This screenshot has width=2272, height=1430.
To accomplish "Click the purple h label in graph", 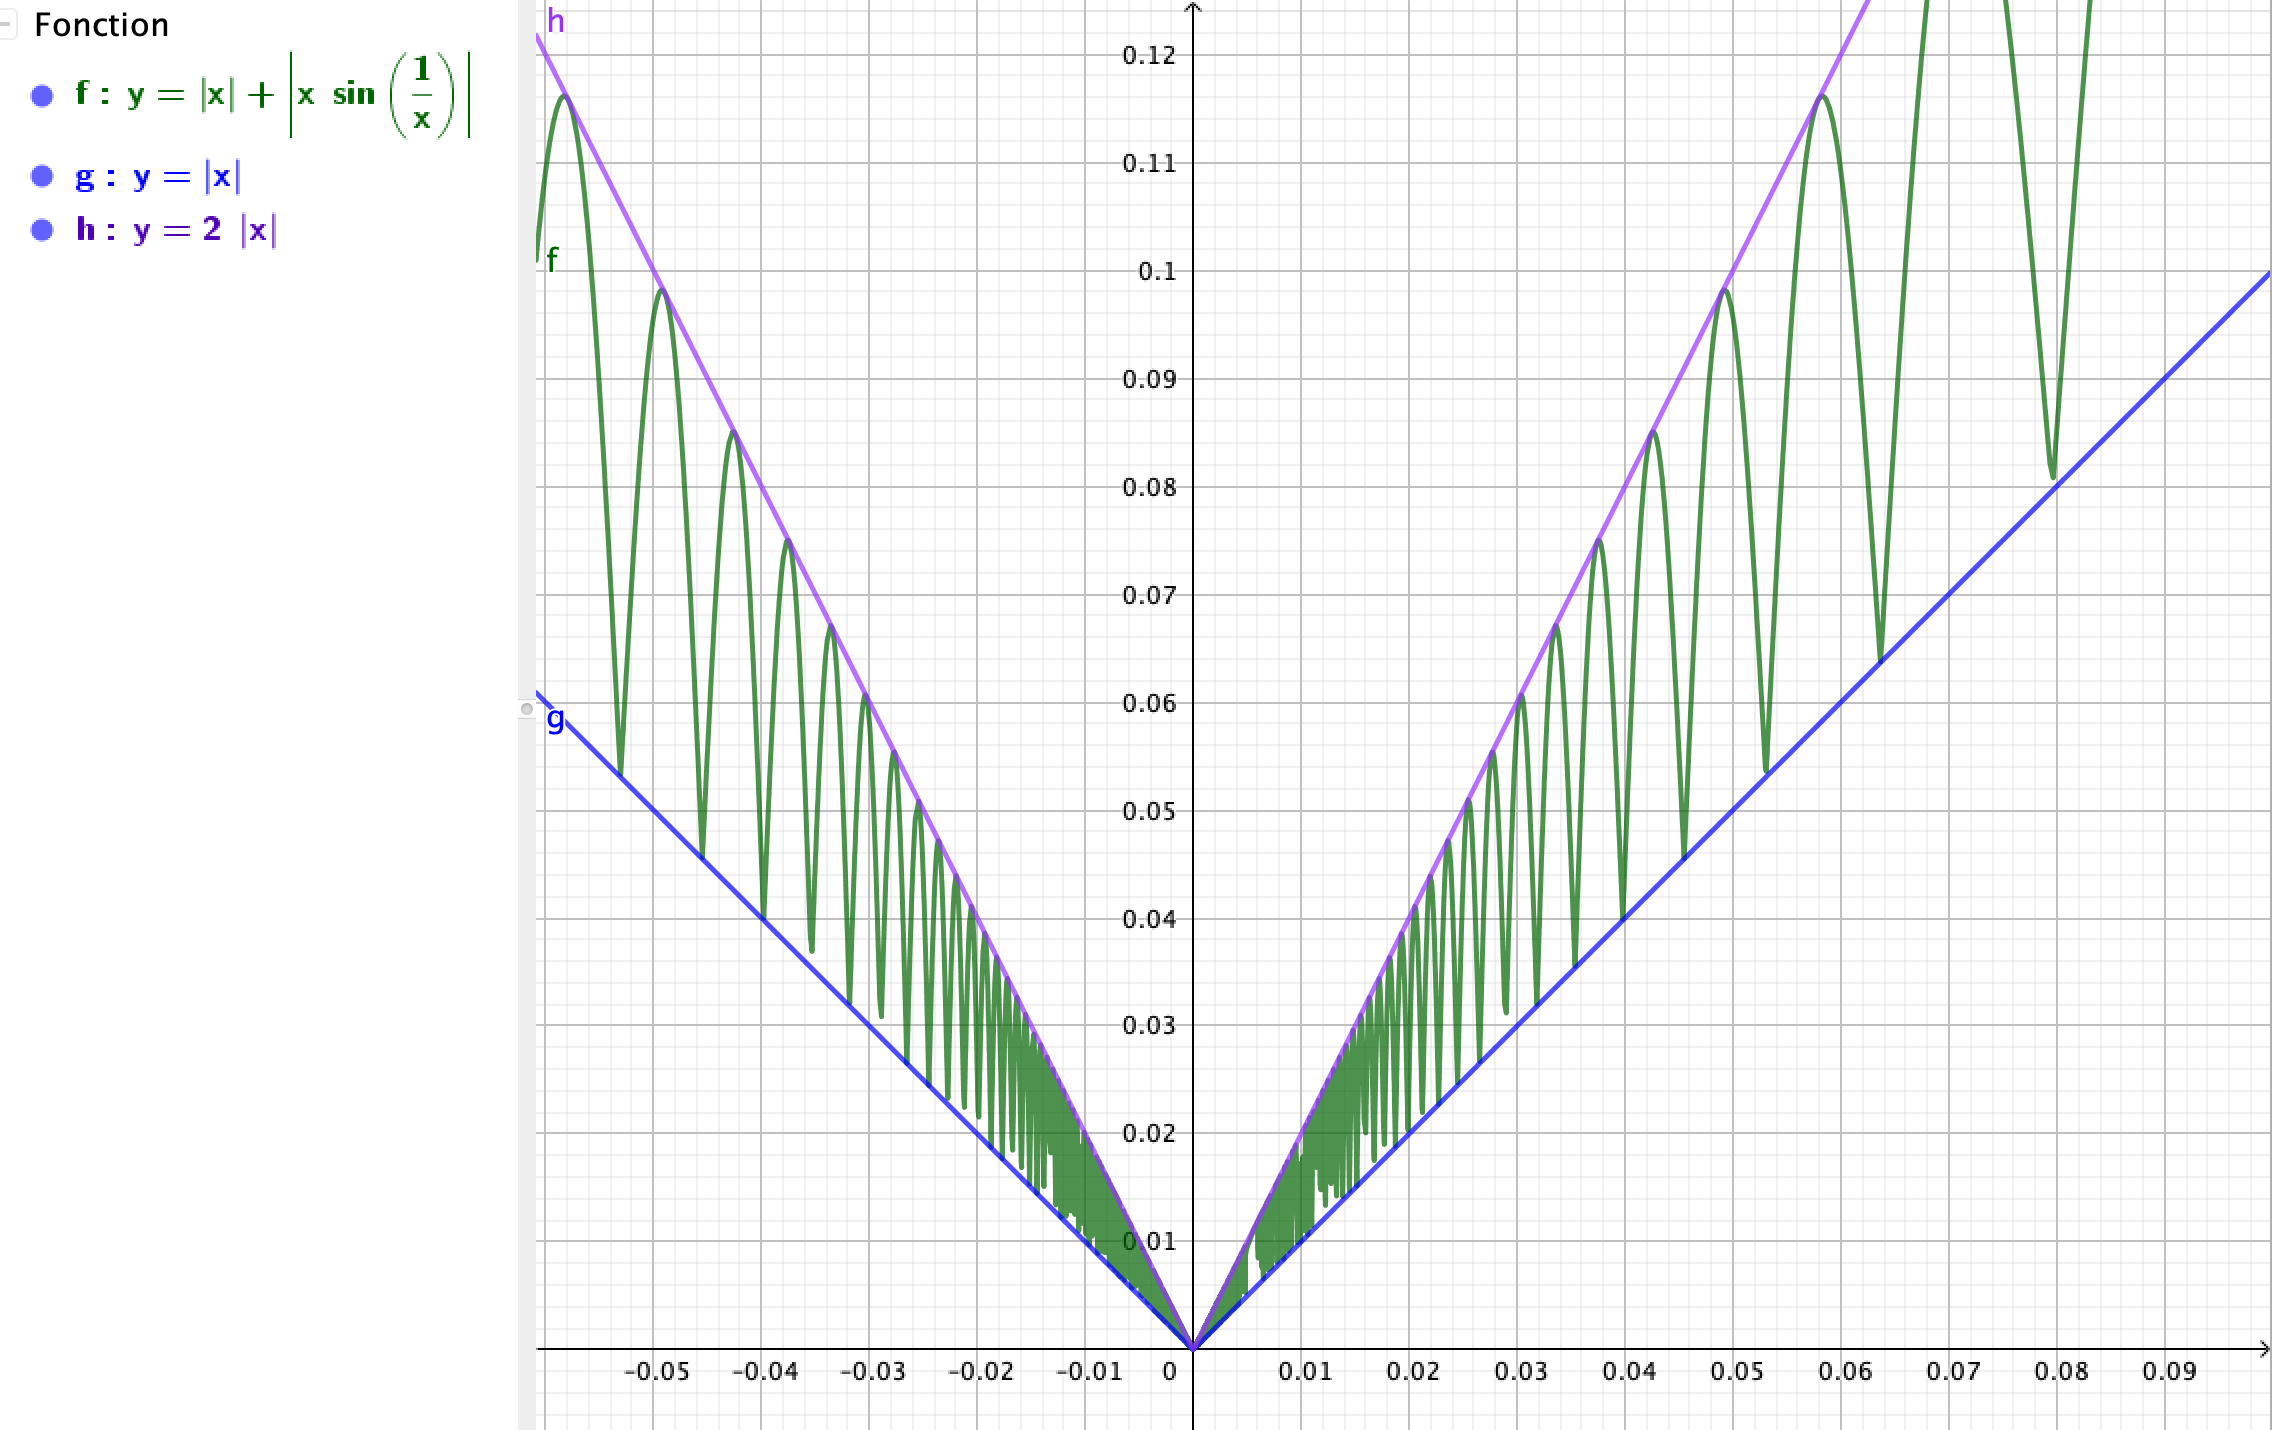I will click(556, 21).
